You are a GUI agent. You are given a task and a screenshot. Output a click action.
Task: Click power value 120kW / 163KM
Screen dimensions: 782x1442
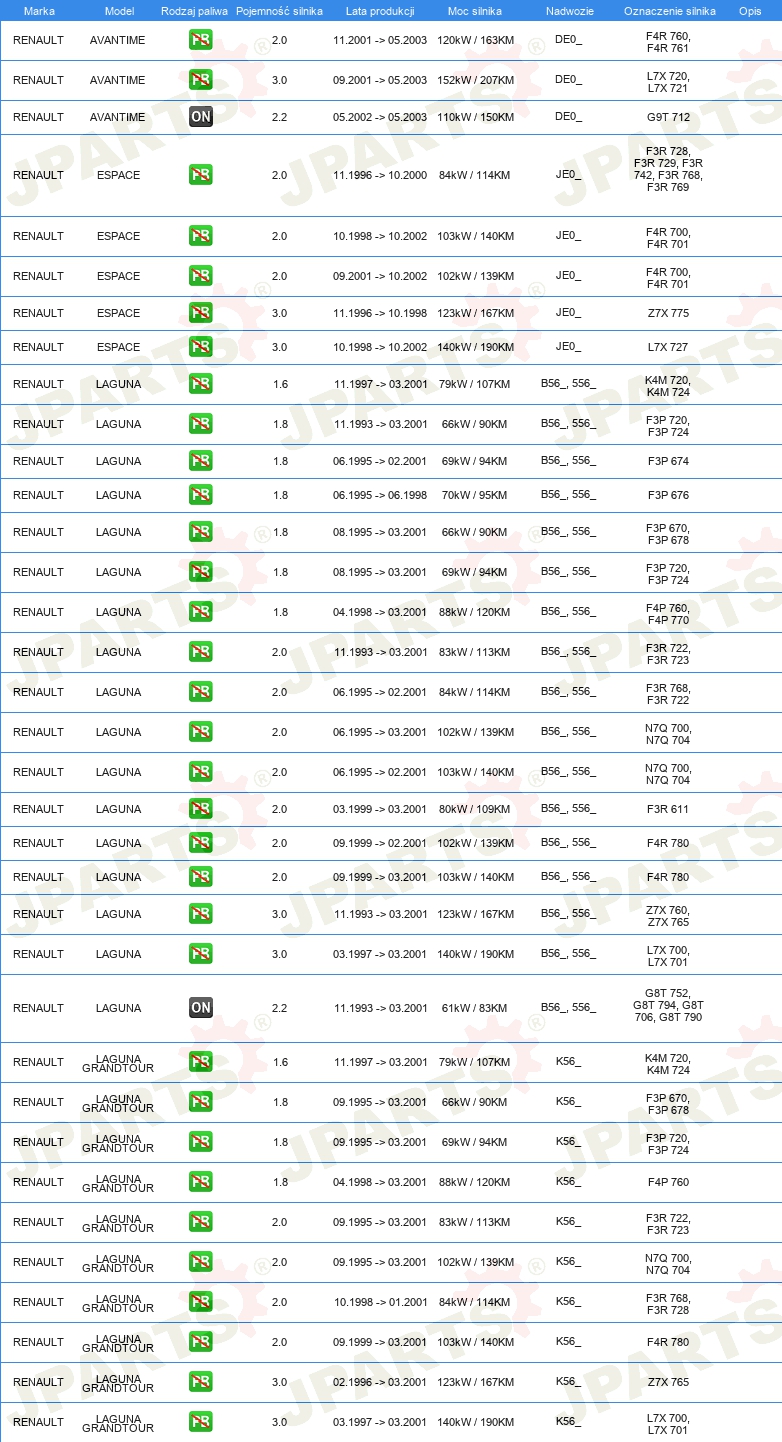475,40
